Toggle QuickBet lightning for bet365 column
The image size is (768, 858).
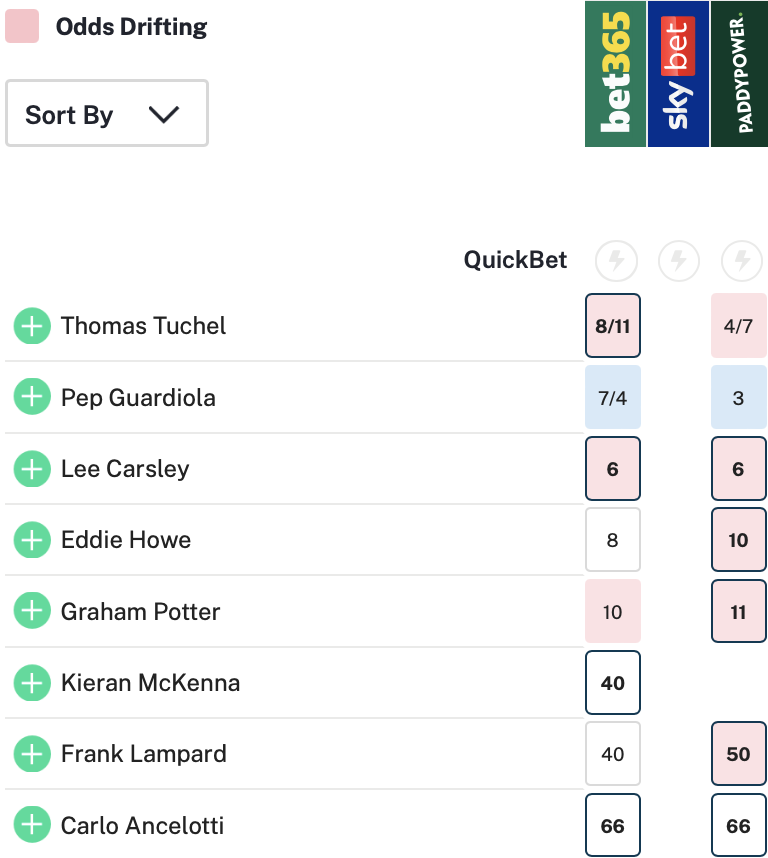(616, 261)
